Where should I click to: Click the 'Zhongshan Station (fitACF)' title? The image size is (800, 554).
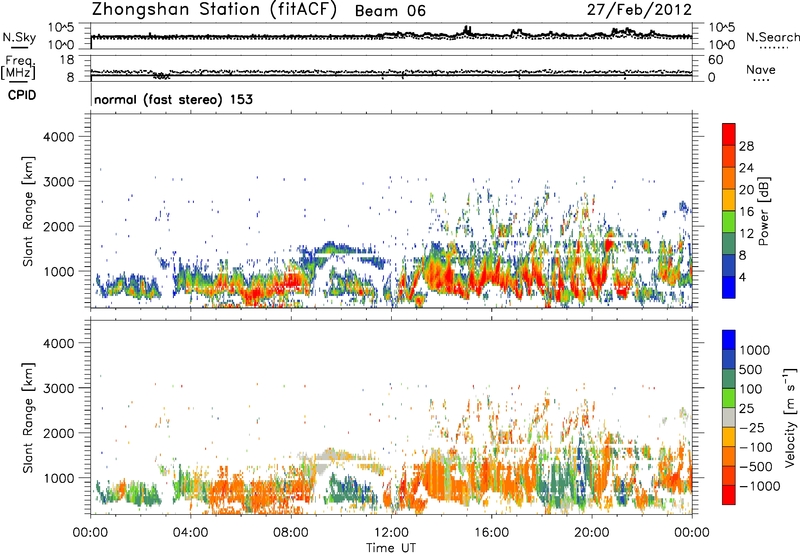click(214, 10)
